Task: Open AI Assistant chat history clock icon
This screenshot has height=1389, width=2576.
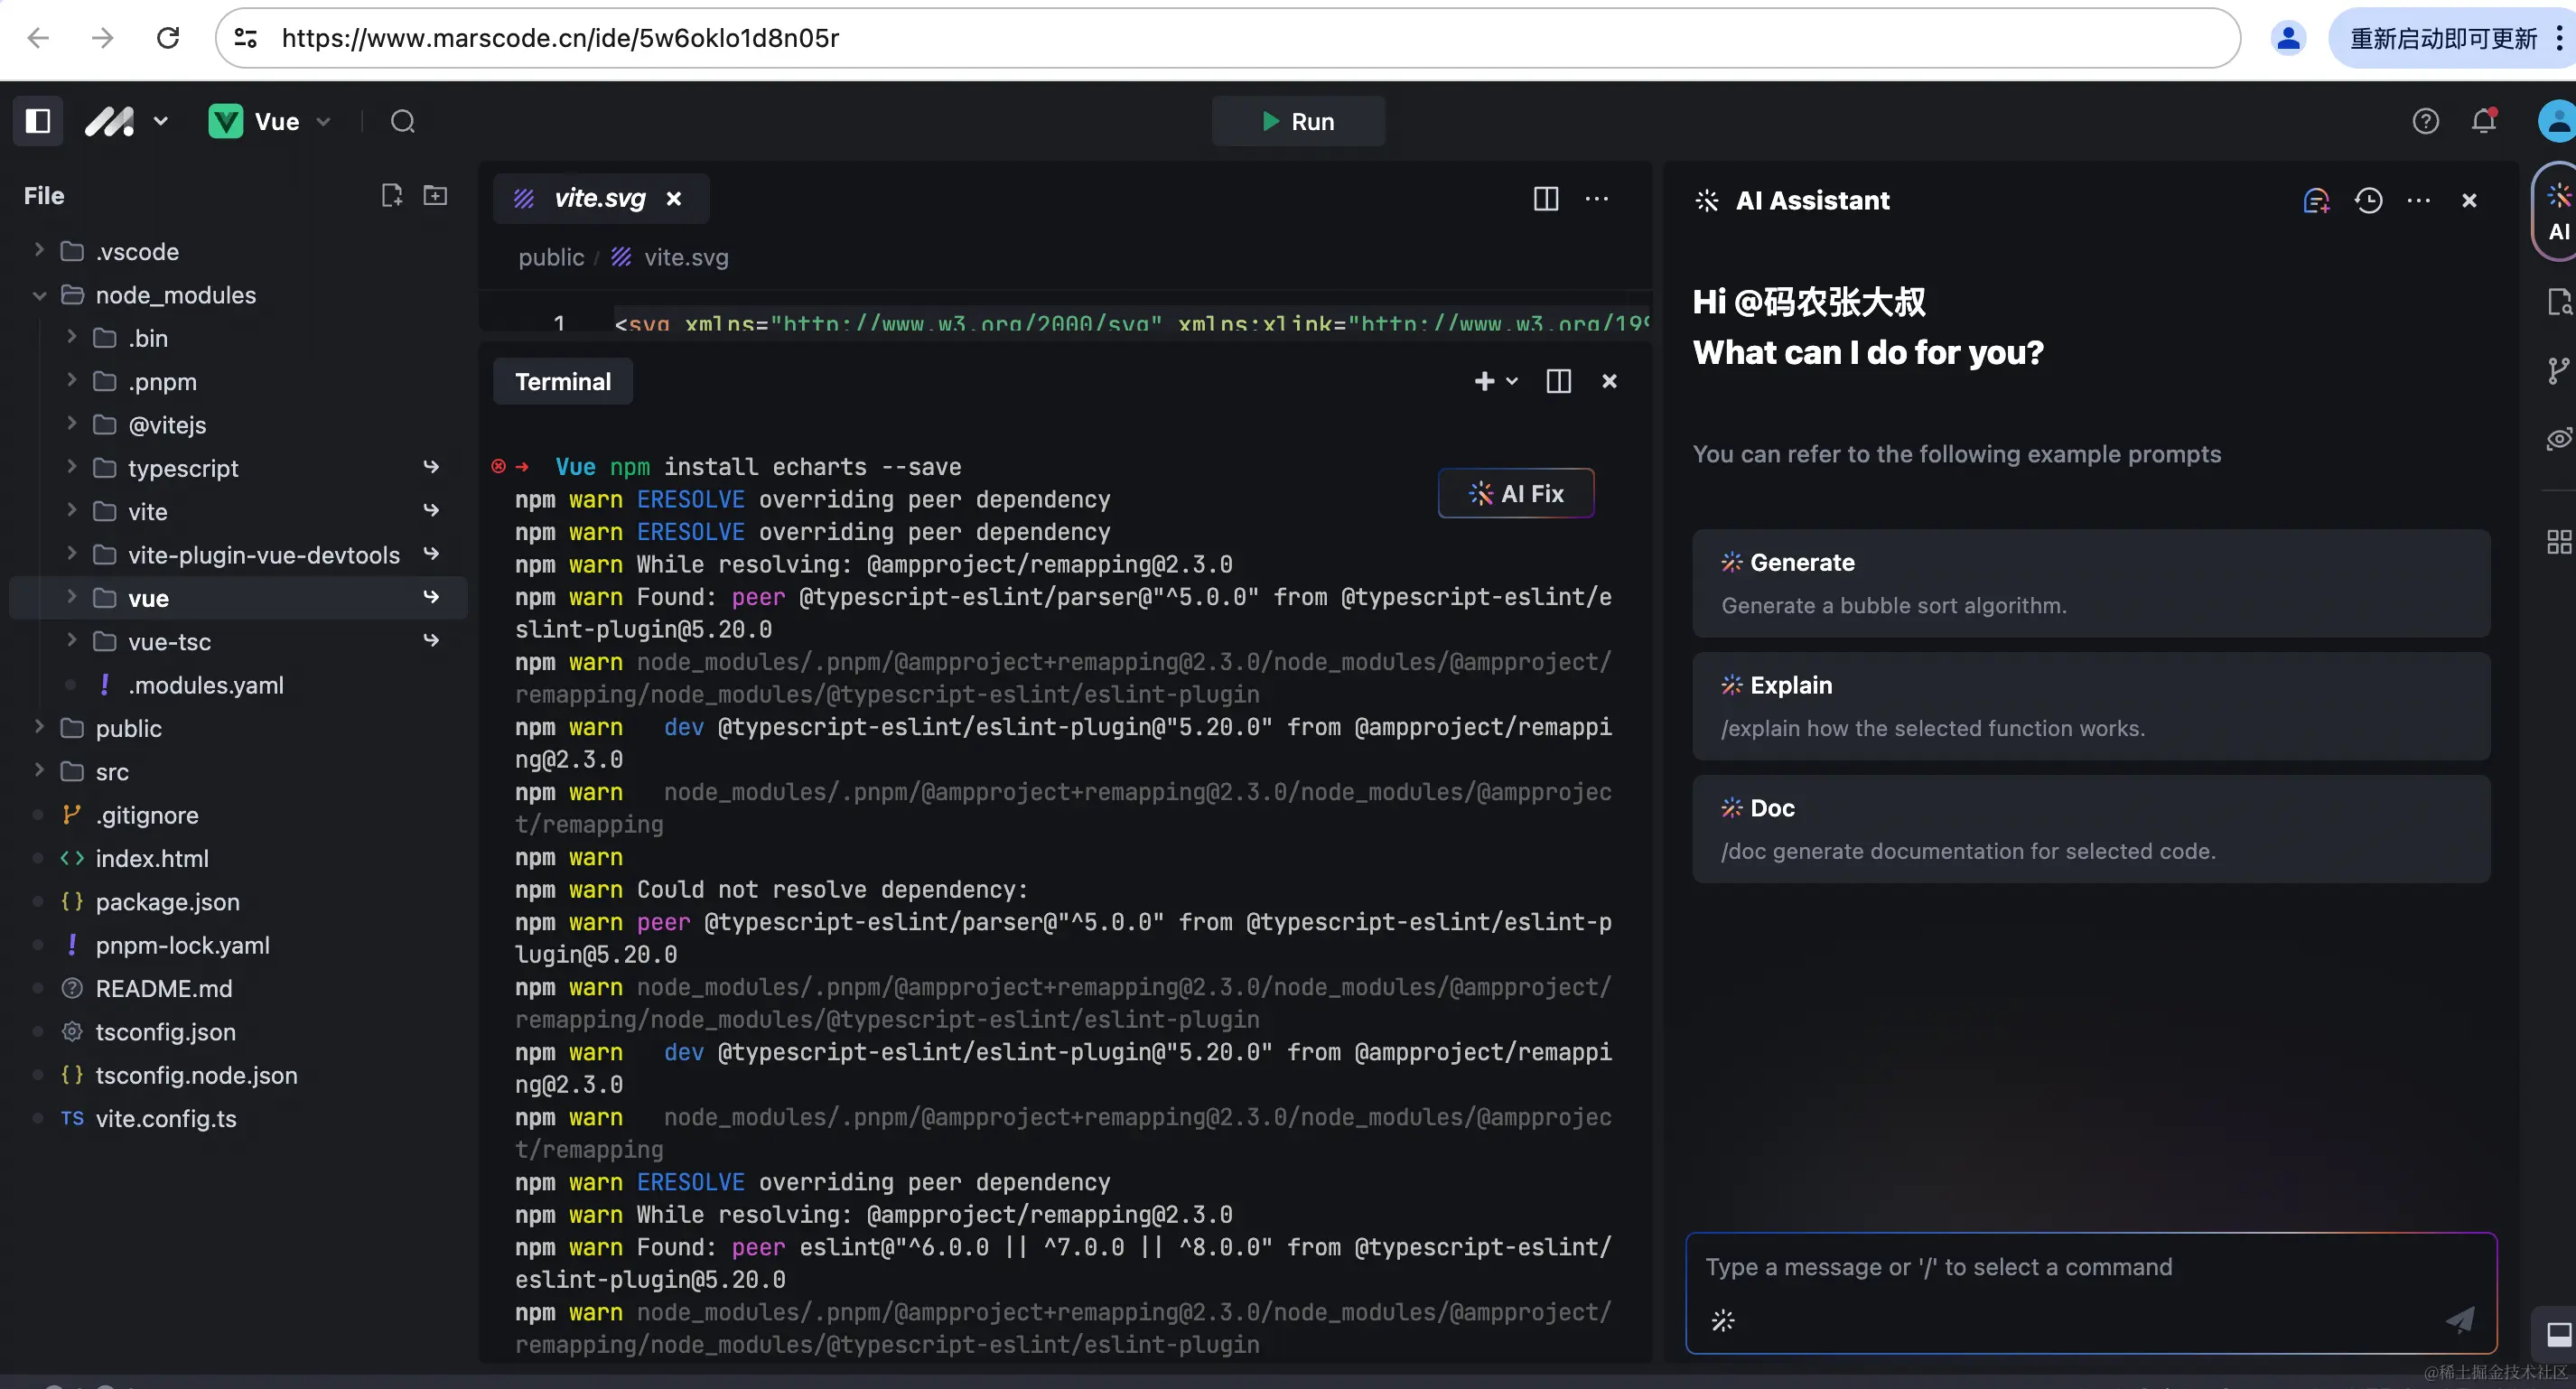Action: [x=2368, y=200]
